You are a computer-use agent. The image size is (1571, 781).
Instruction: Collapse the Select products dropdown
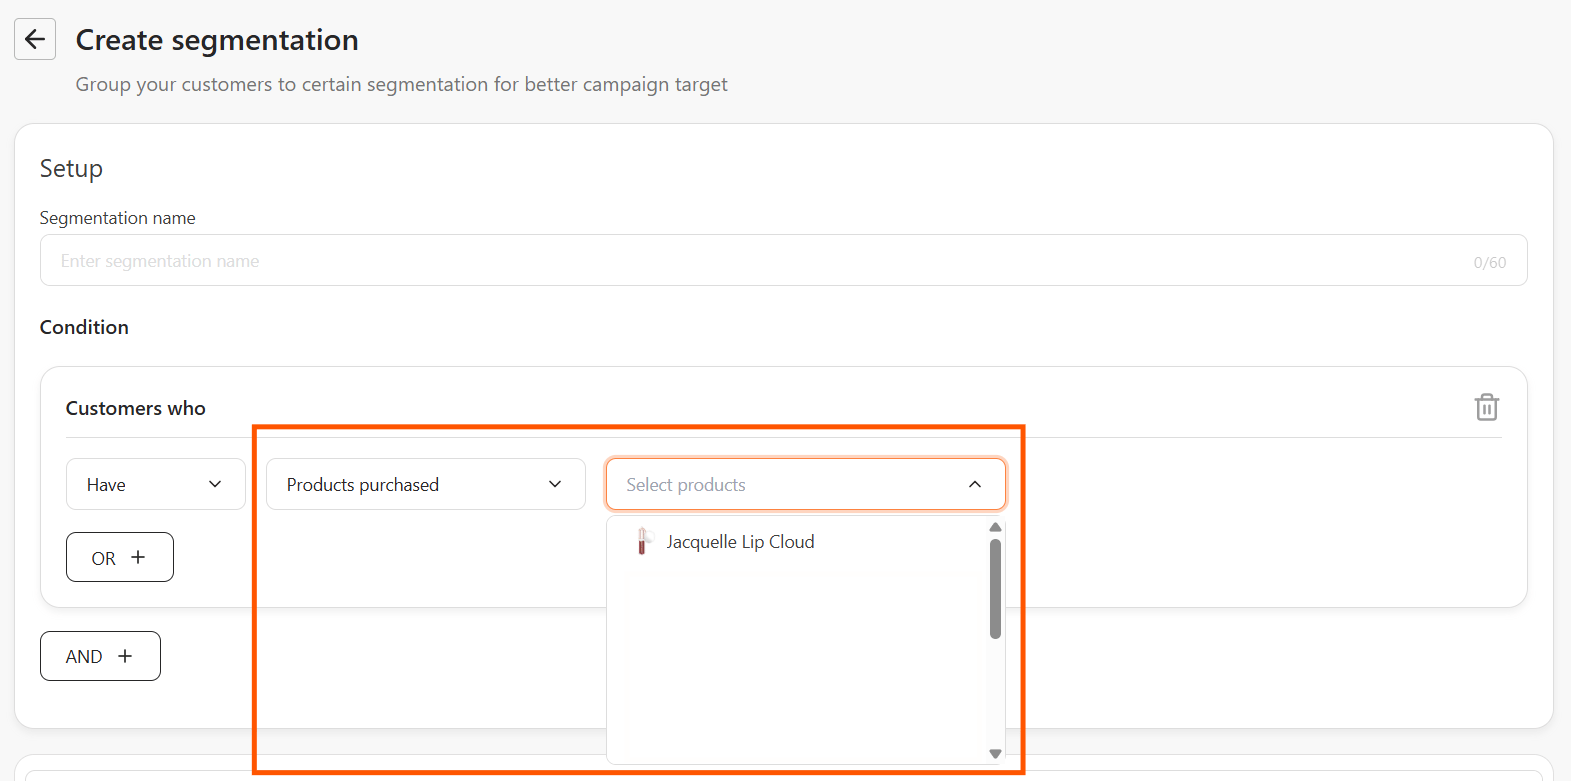click(x=805, y=484)
